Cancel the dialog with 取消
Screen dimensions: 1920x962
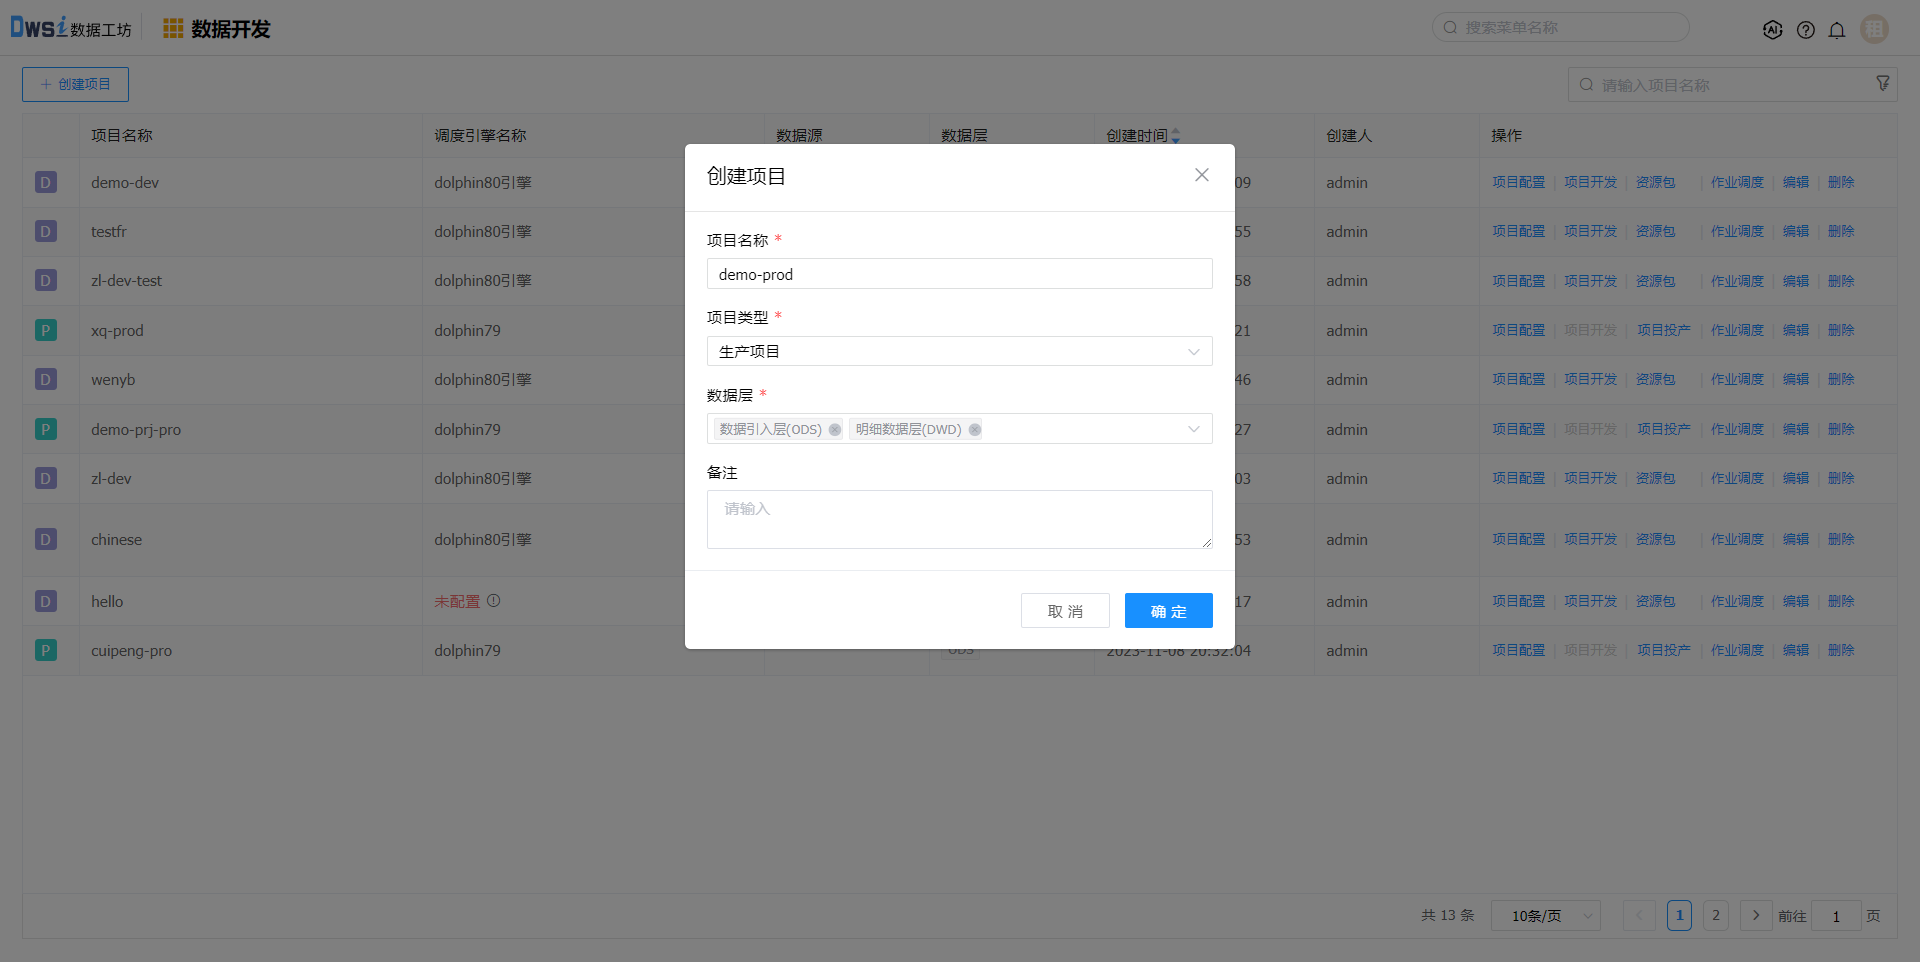pyautogui.click(x=1065, y=611)
